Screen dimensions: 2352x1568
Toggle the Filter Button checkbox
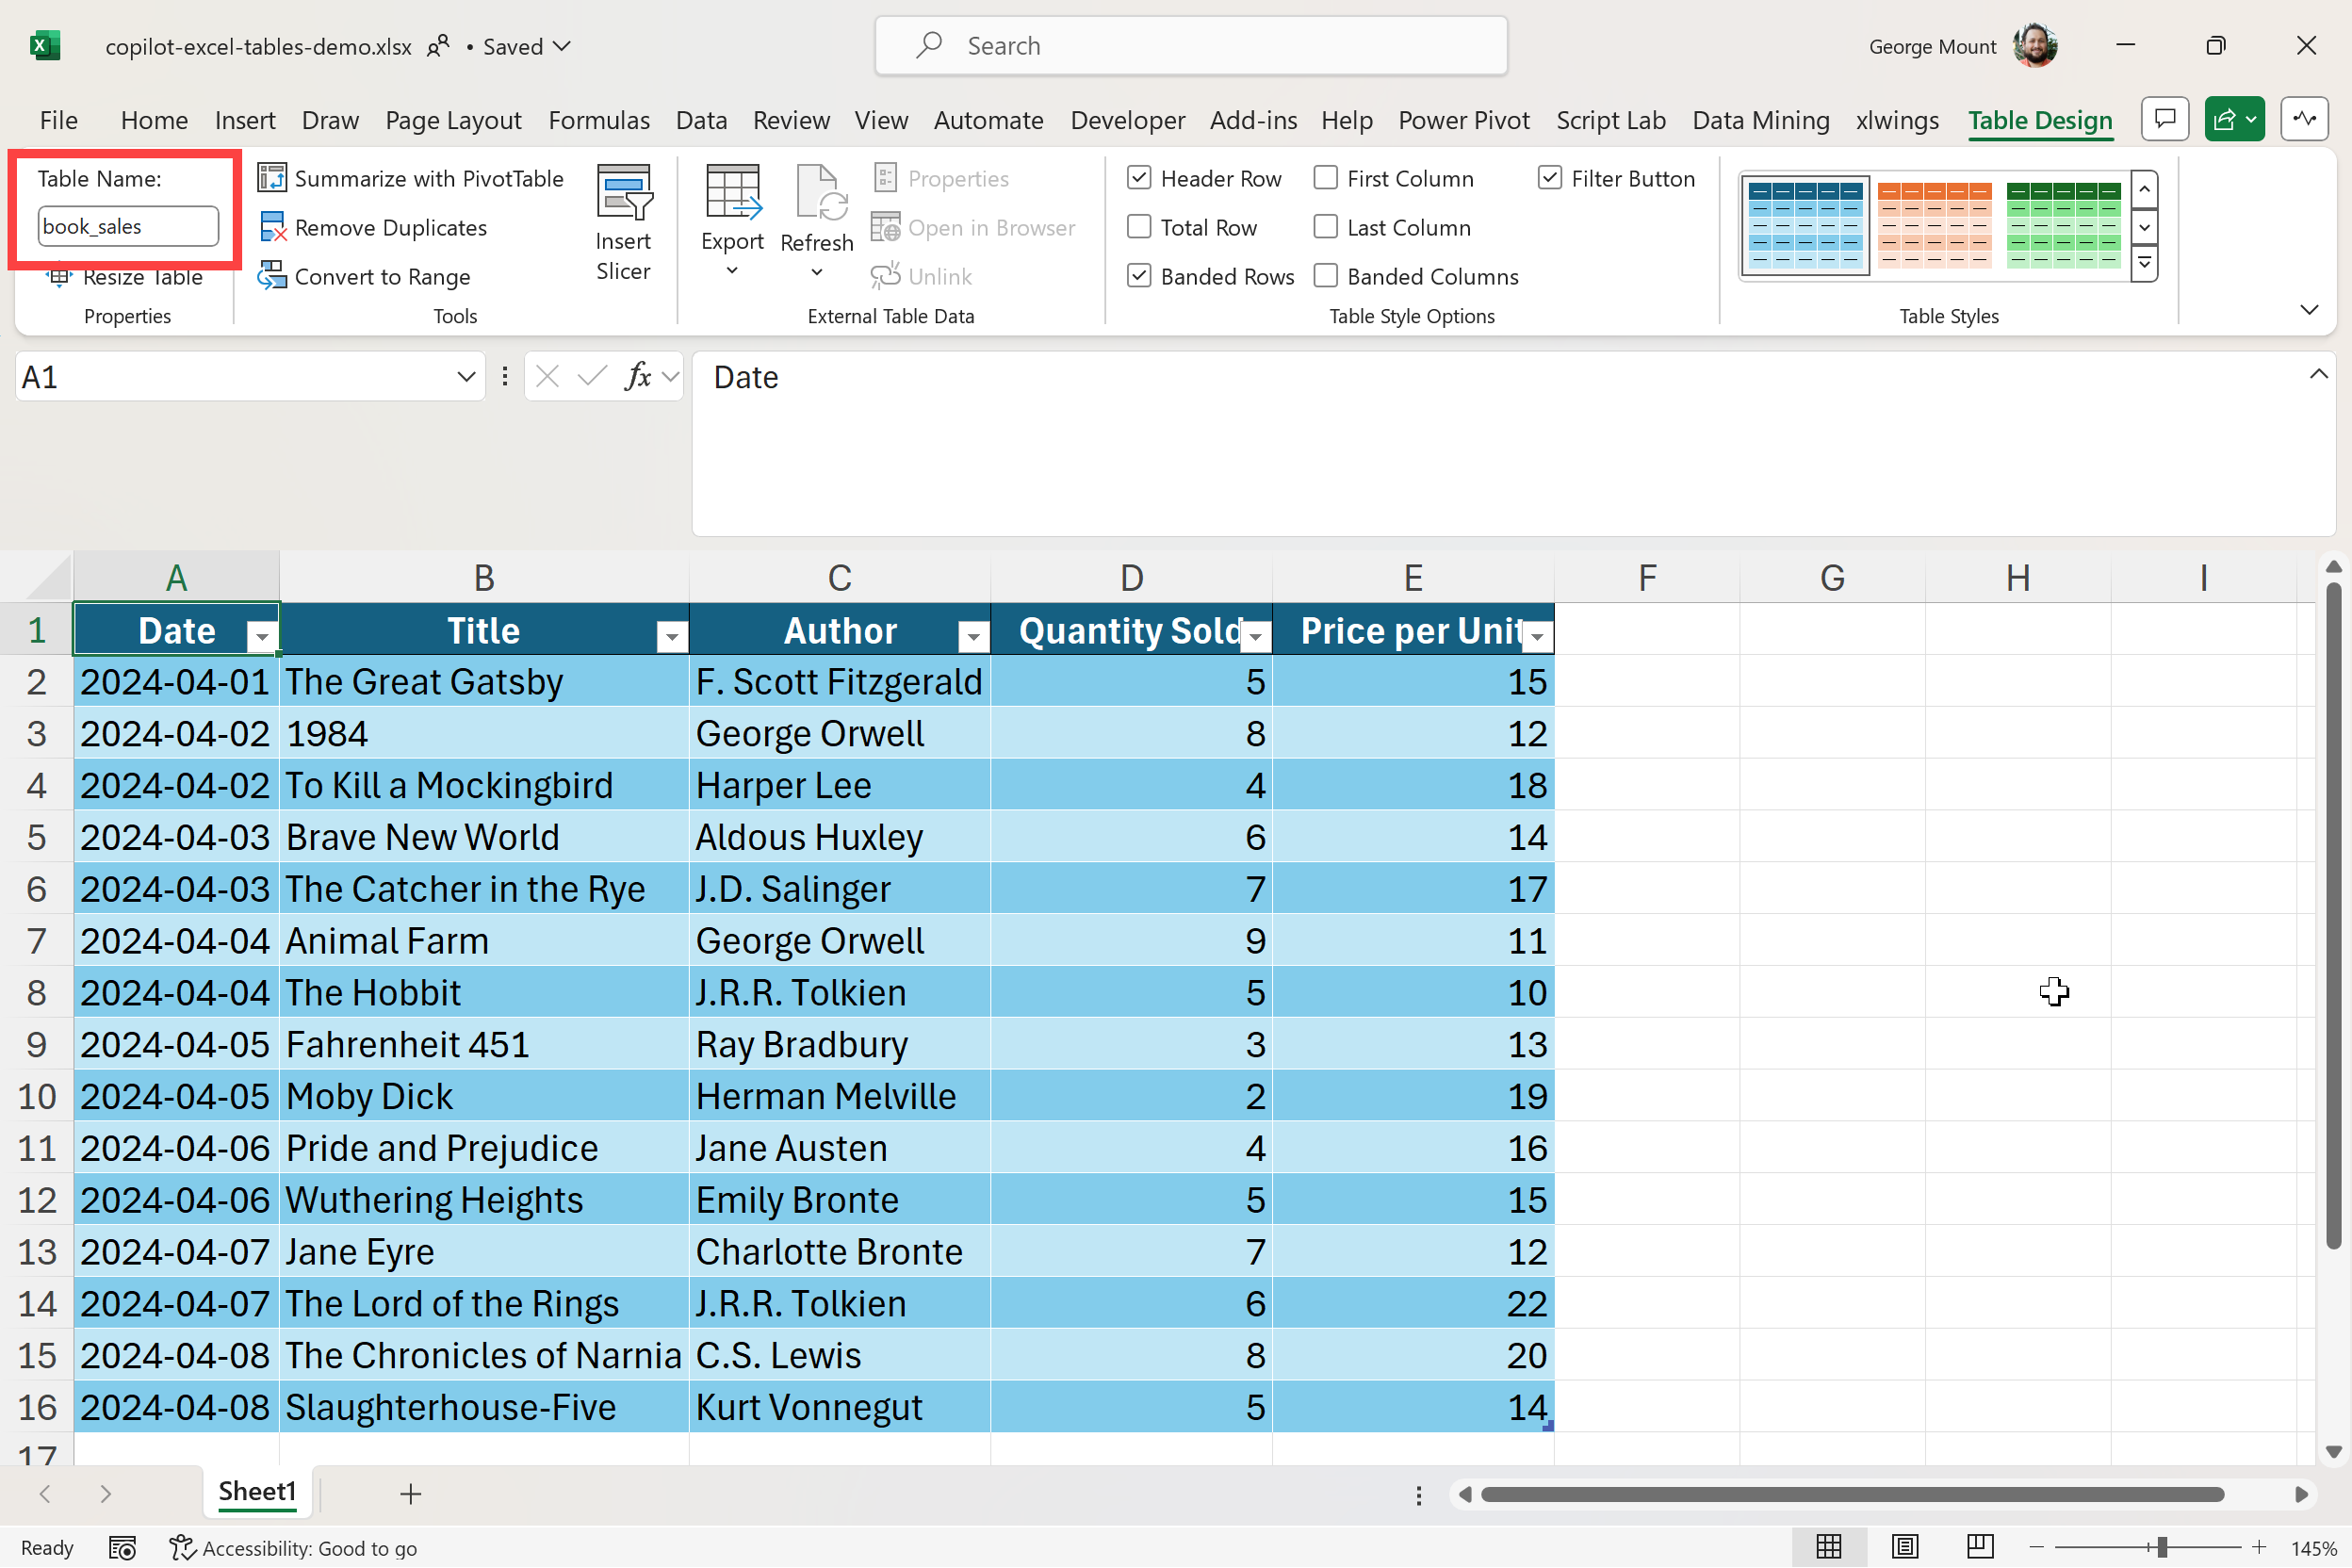[1549, 178]
